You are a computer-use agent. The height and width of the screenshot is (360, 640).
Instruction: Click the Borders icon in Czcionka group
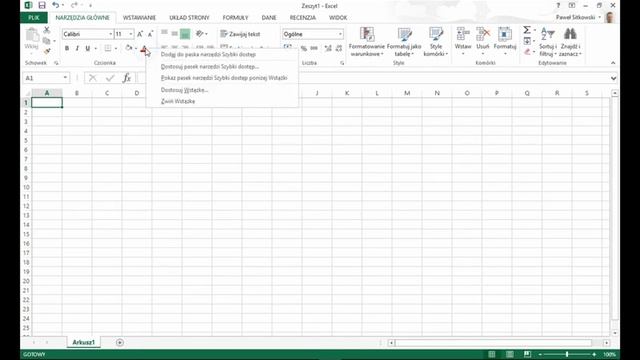pos(108,48)
